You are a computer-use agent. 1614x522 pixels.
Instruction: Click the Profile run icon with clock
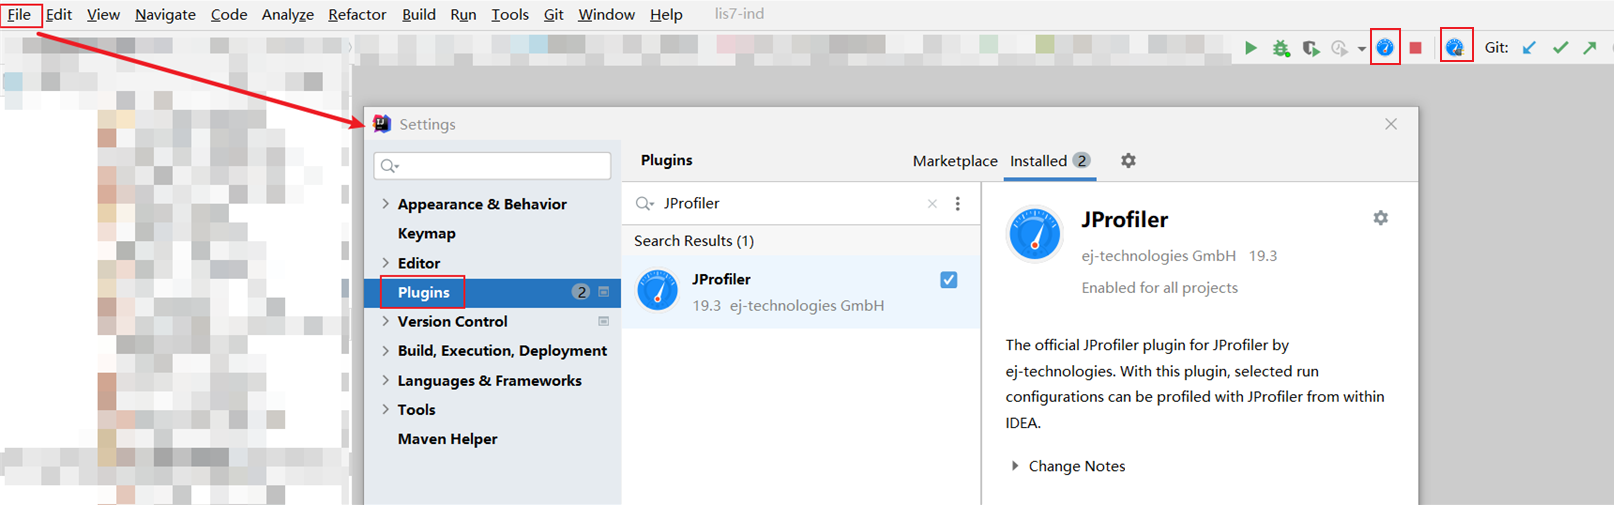click(1339, 48)
